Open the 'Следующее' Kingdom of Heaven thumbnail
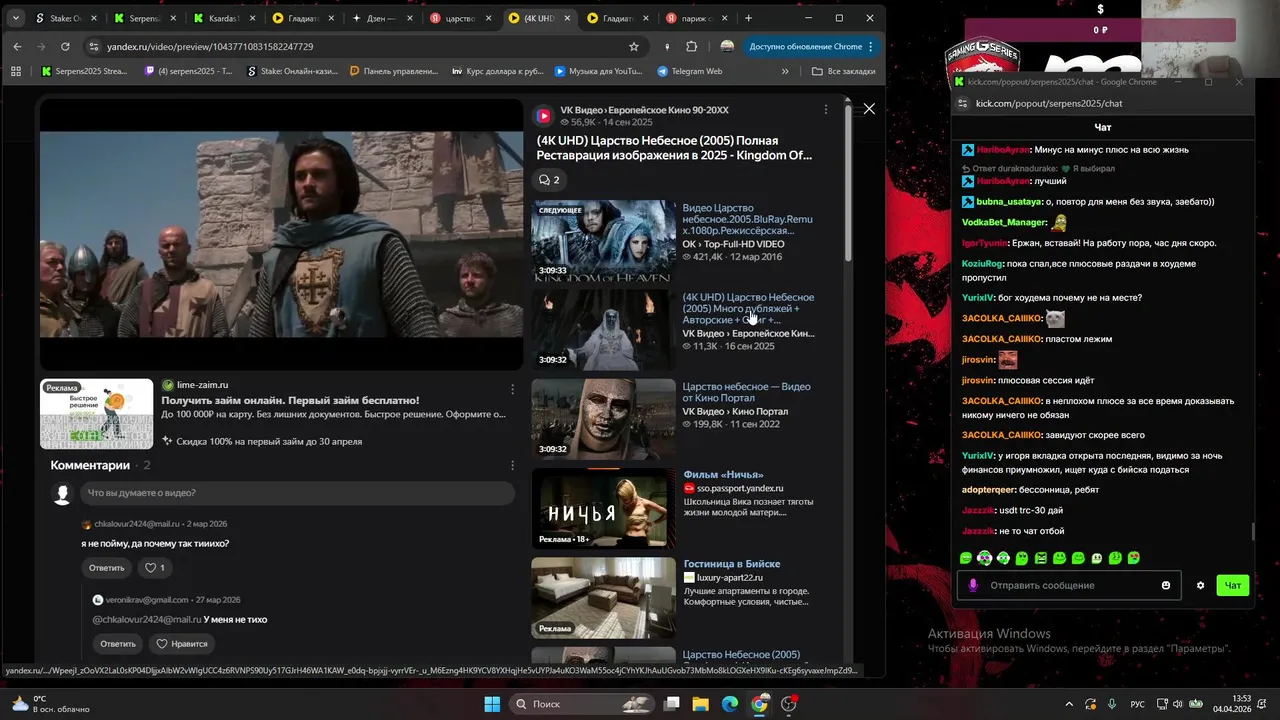Image resolution: width=1280 pixels, height=720 pixels. 603,241
